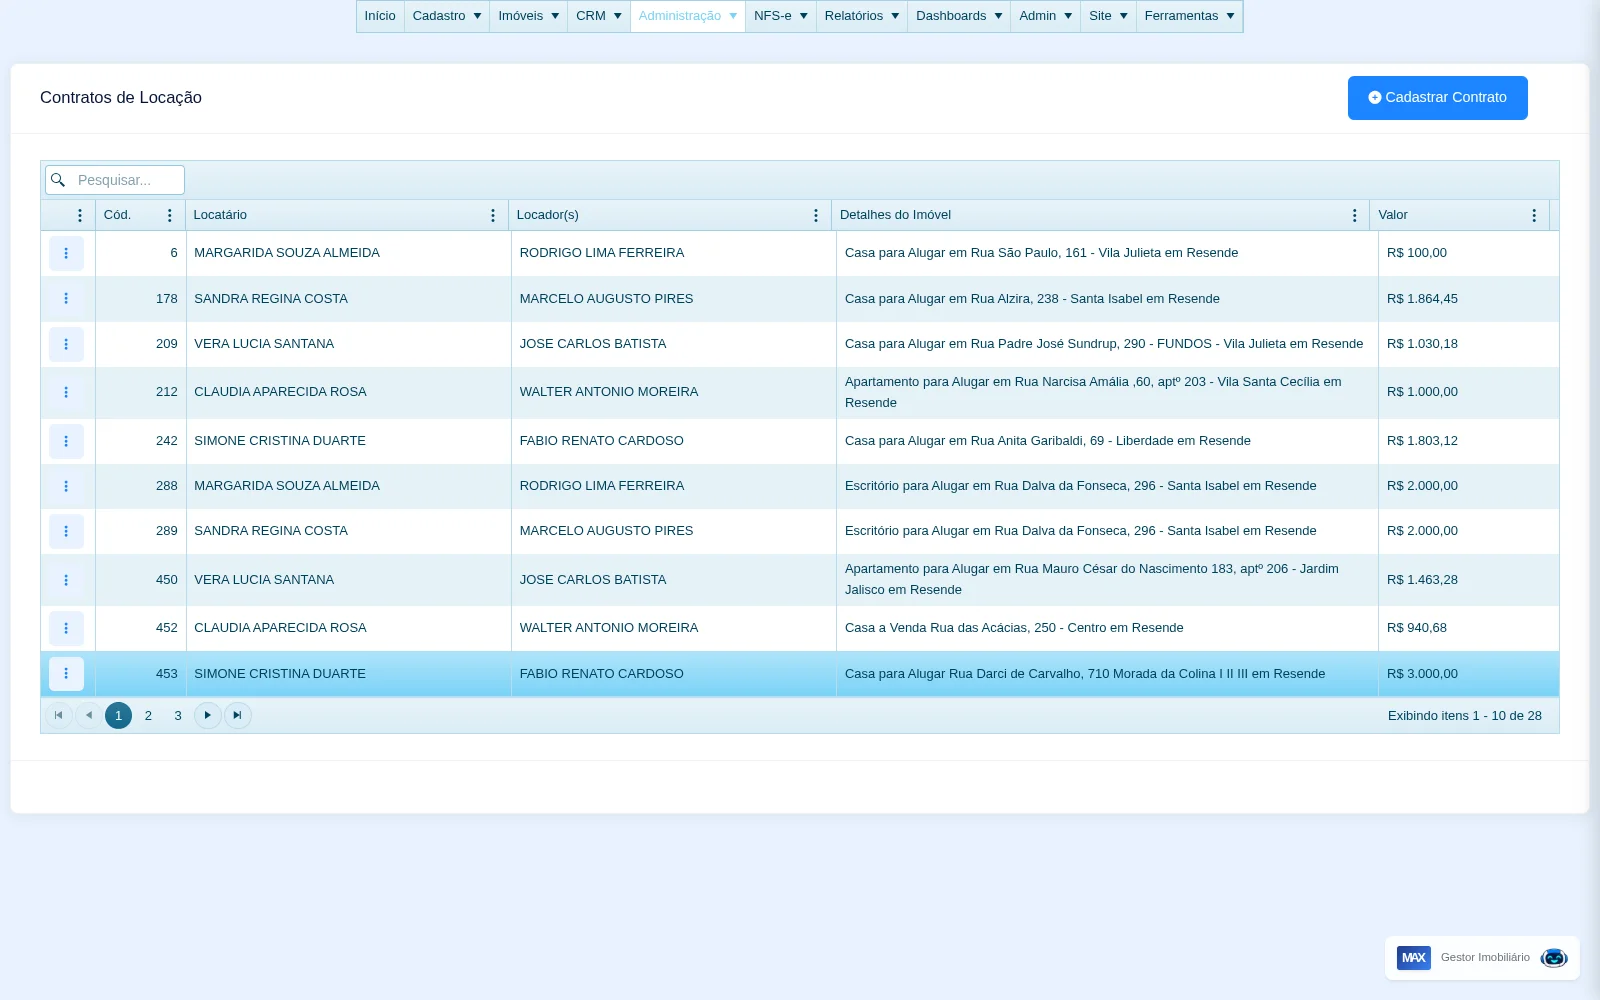This screenshot has width=1600, height=1000.
Task: Click the Contratos de Locação heading
Action: (x=121, y=98)
